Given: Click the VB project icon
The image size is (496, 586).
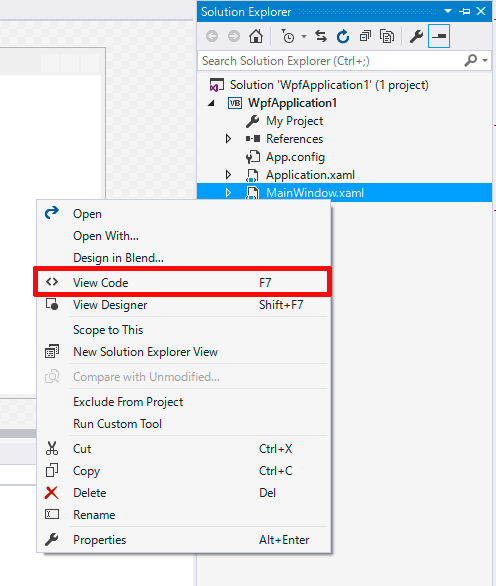Looking at the screenshot, I should (235, 103).
